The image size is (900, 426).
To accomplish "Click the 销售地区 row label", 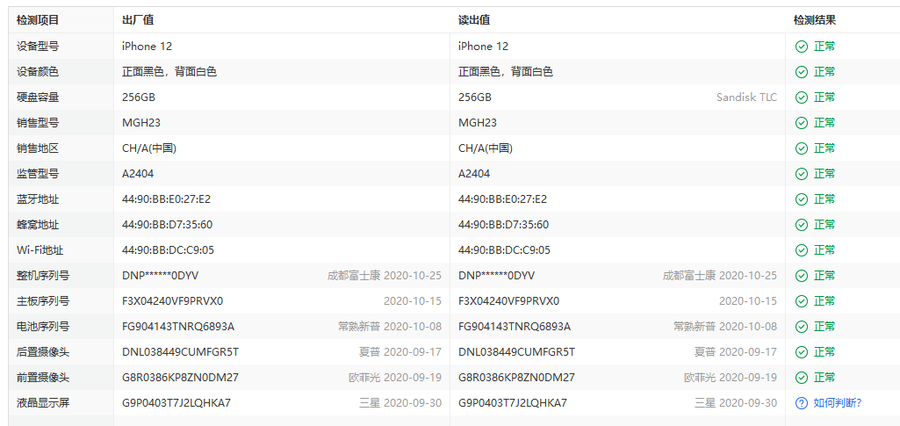I will [x=37, y=148].
